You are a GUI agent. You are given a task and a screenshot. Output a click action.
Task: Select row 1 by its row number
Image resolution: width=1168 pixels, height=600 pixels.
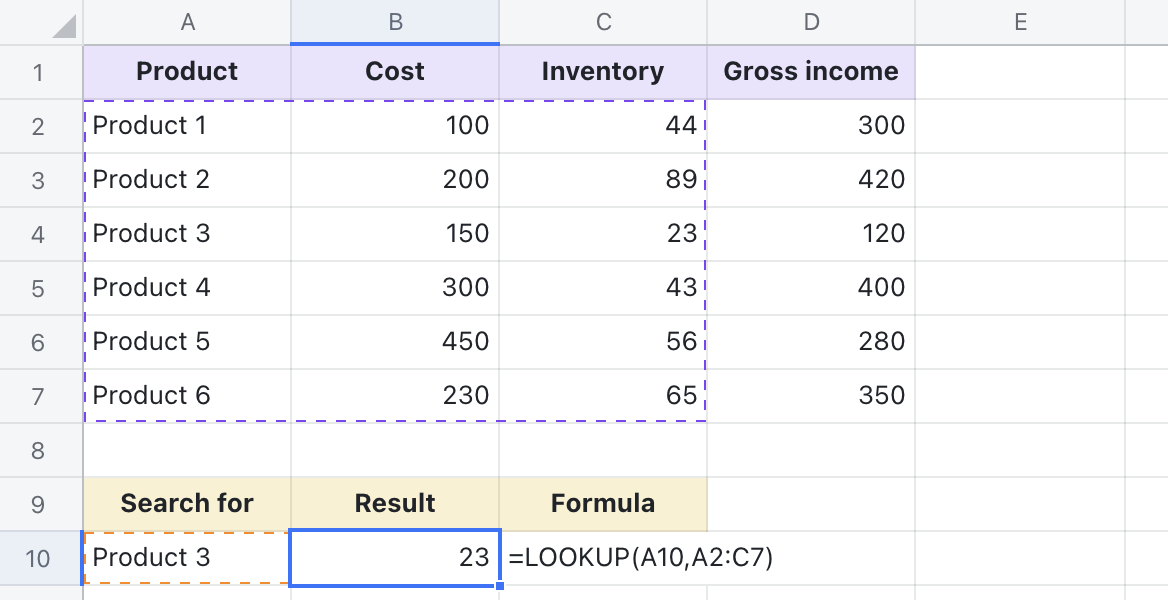39,71
